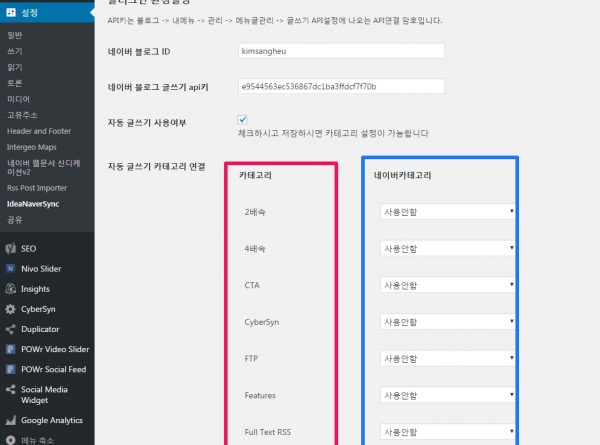Open Intergeo Maps settings
Viewport: 600px width, 445px height.
click(31, 147)
